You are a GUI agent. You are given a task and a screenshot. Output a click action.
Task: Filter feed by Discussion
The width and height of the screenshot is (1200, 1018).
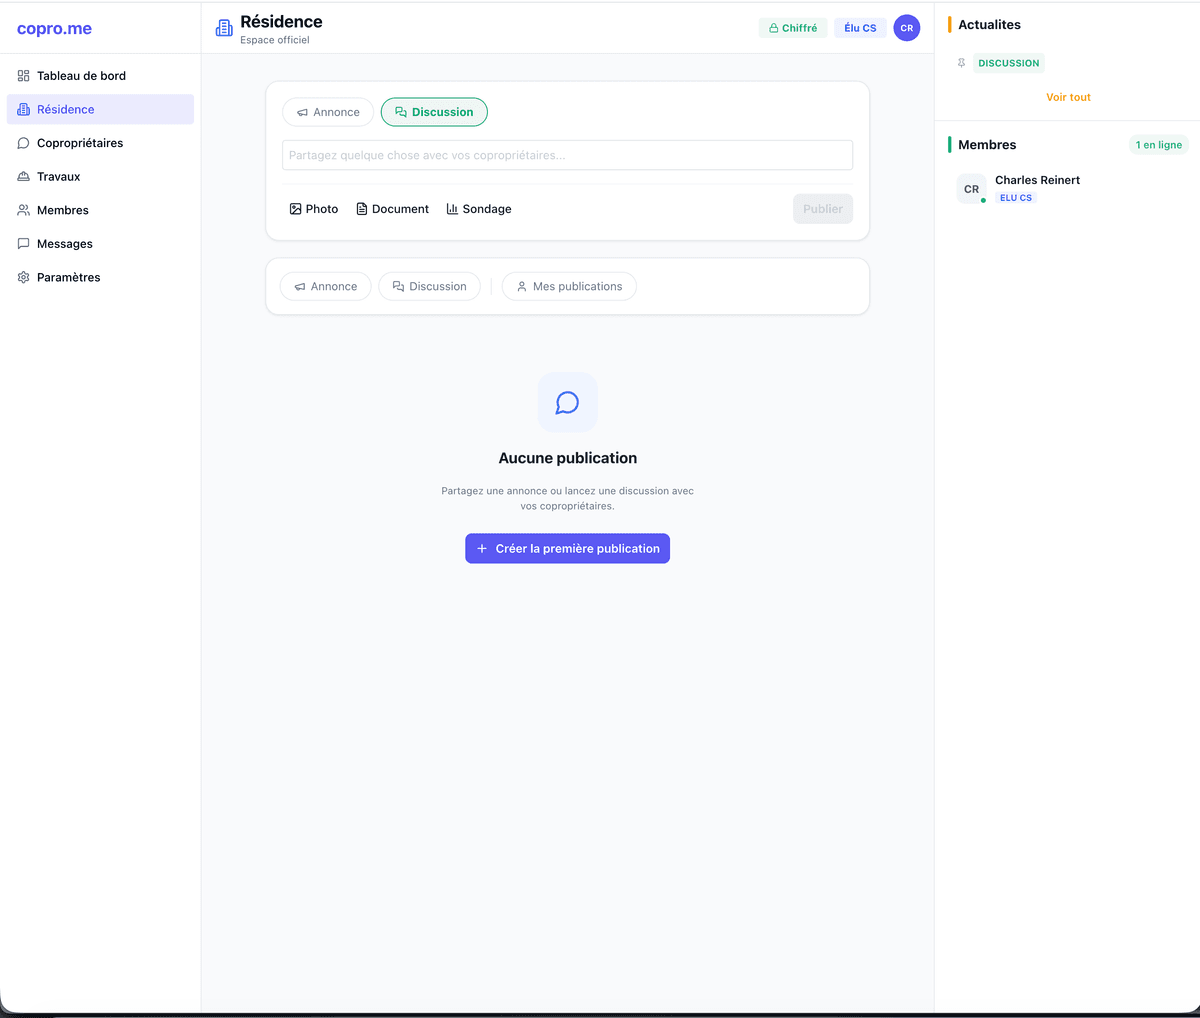429,287
